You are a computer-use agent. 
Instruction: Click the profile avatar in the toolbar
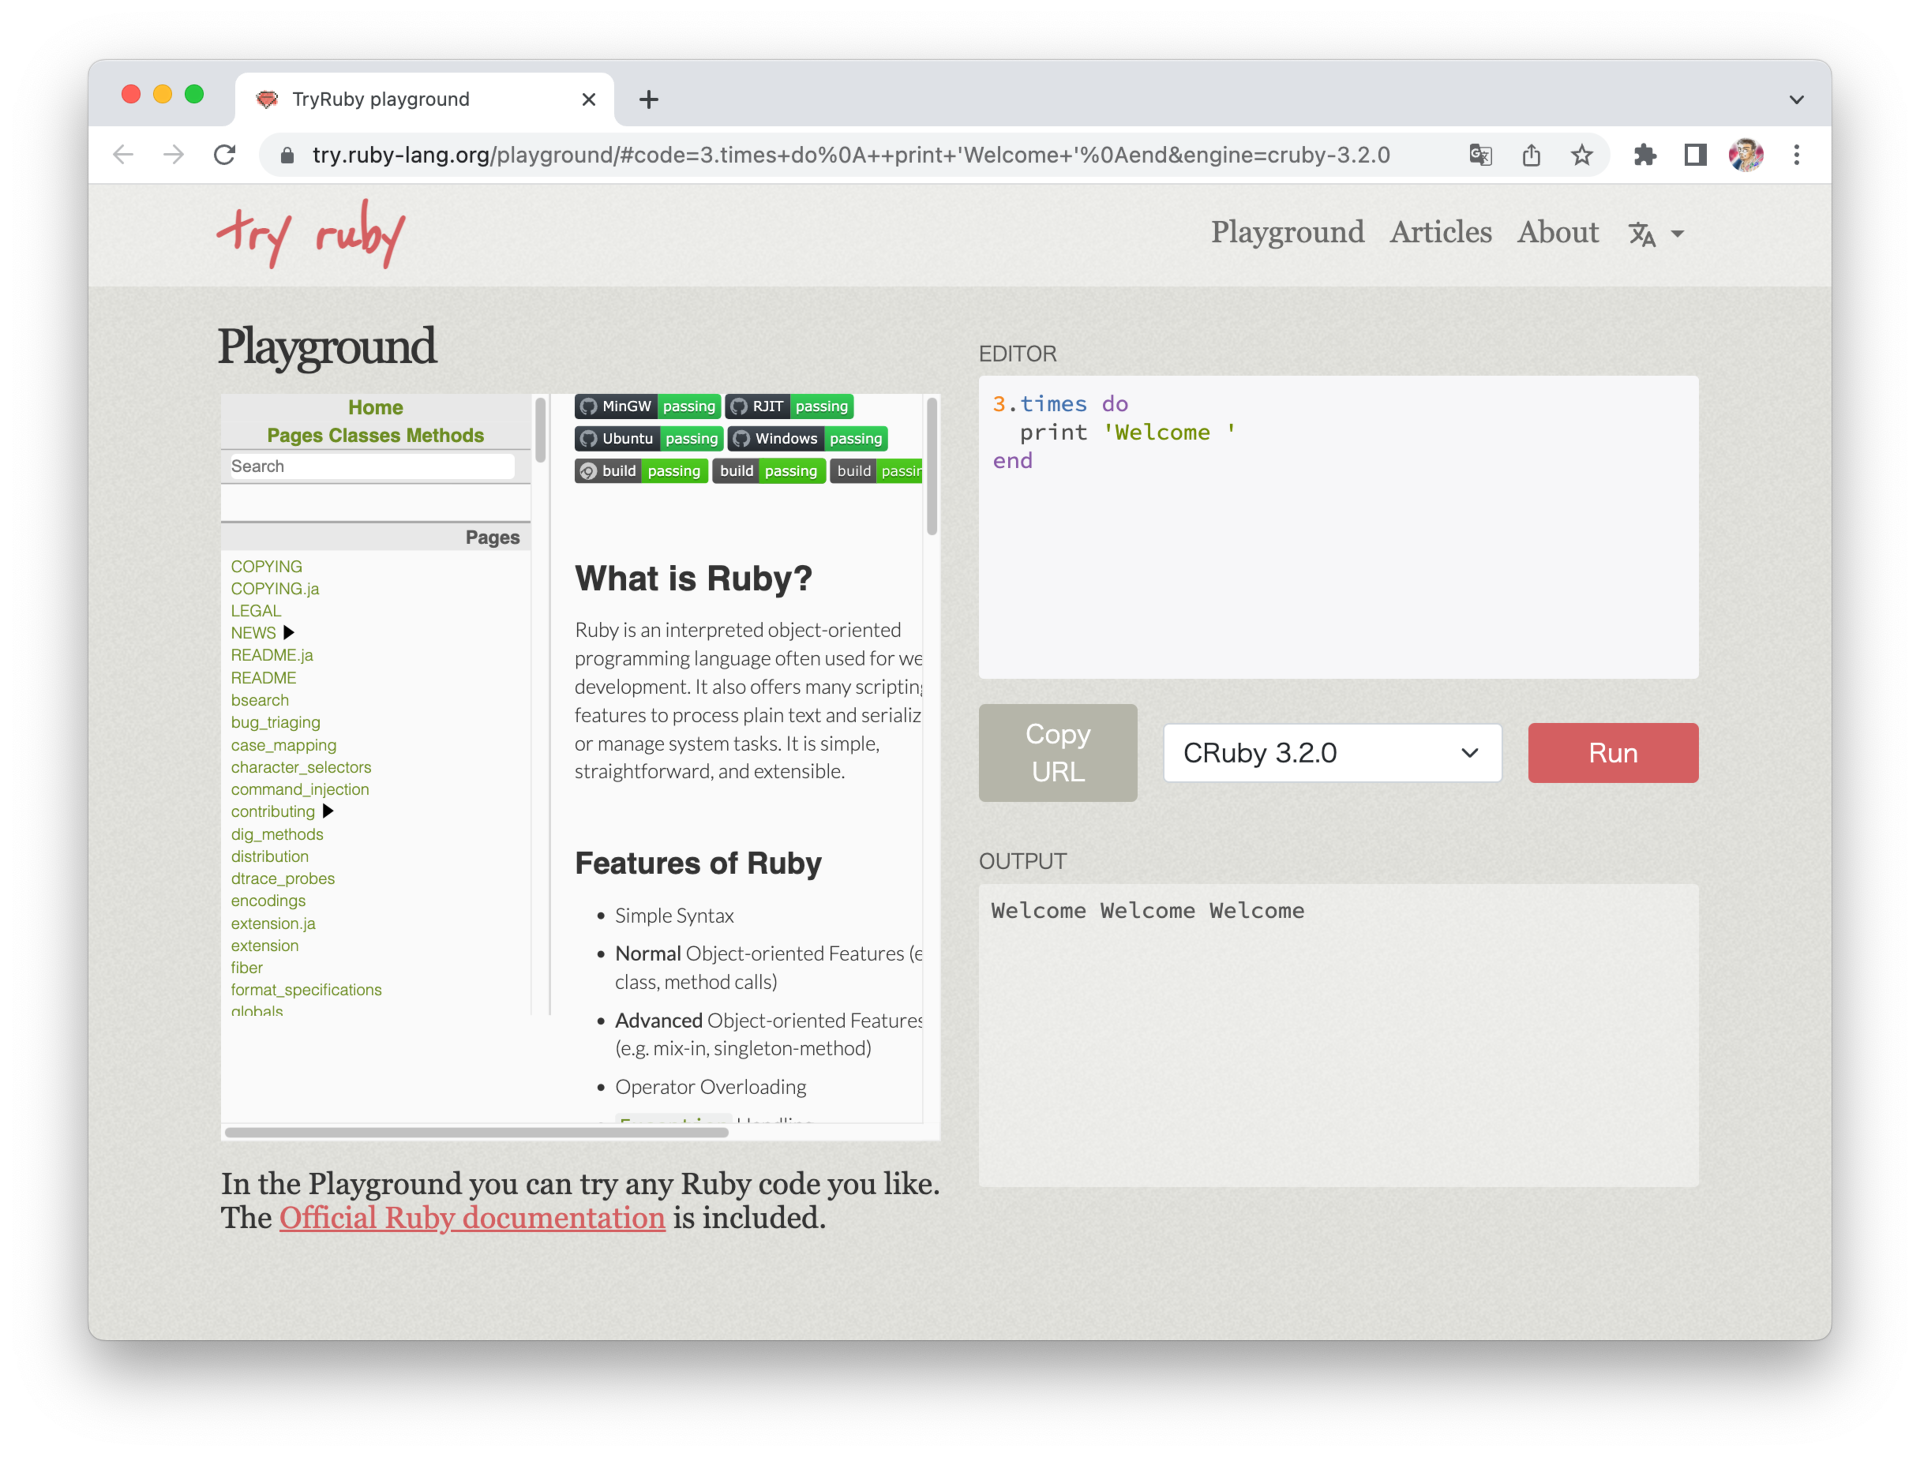[x=1746, y=154]
